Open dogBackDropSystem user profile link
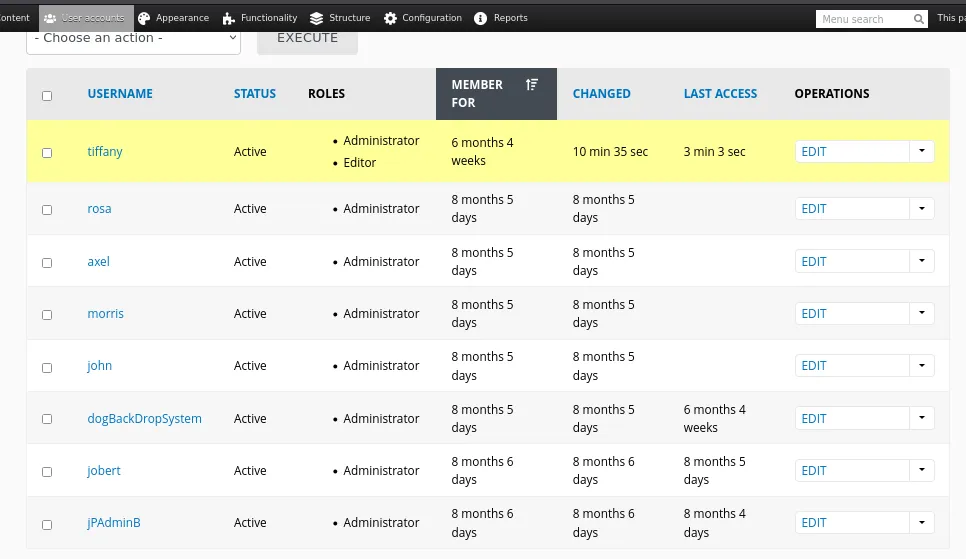 pos(144,418)
